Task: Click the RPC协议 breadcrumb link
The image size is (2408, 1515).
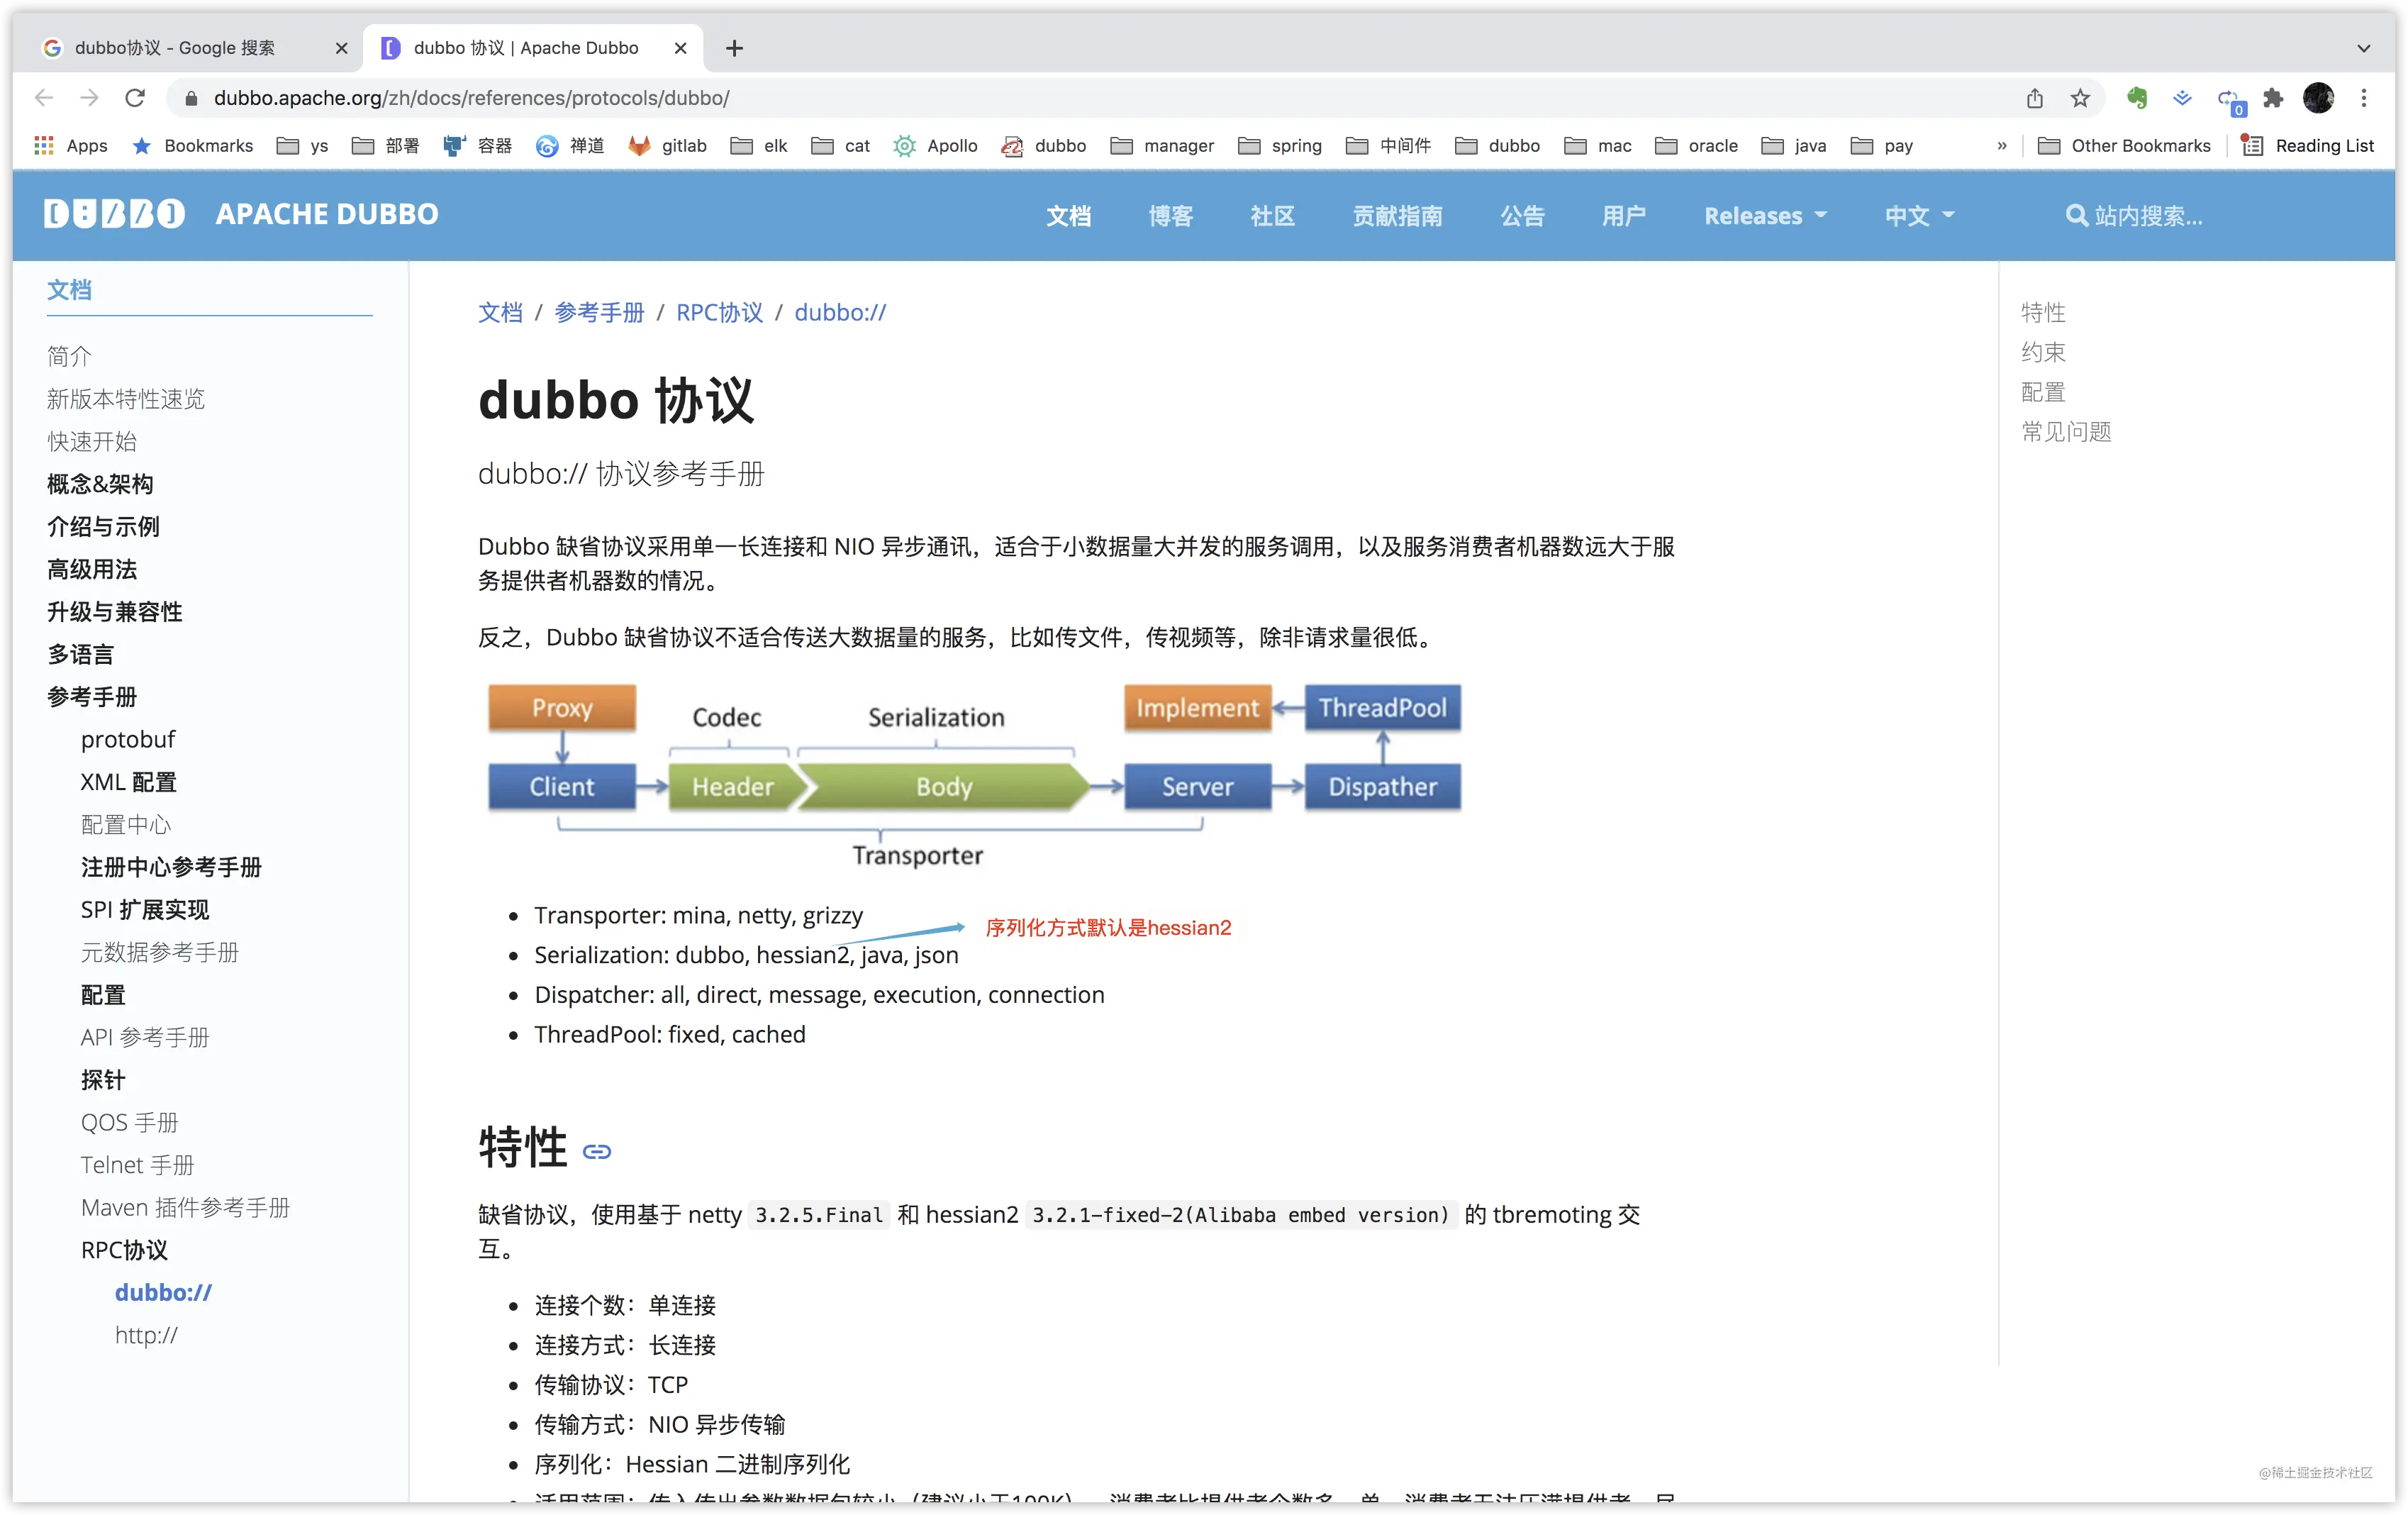Action: click(719, 313)
